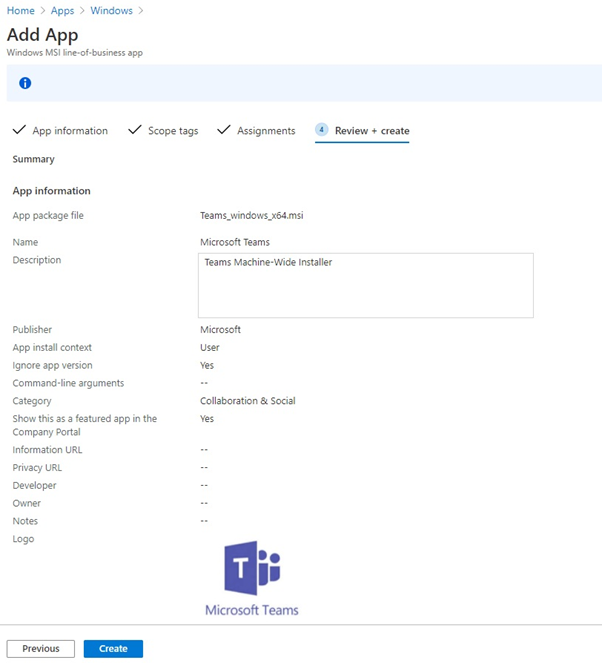Open the Apps breadcrumb link

click(x=63, y=11)
